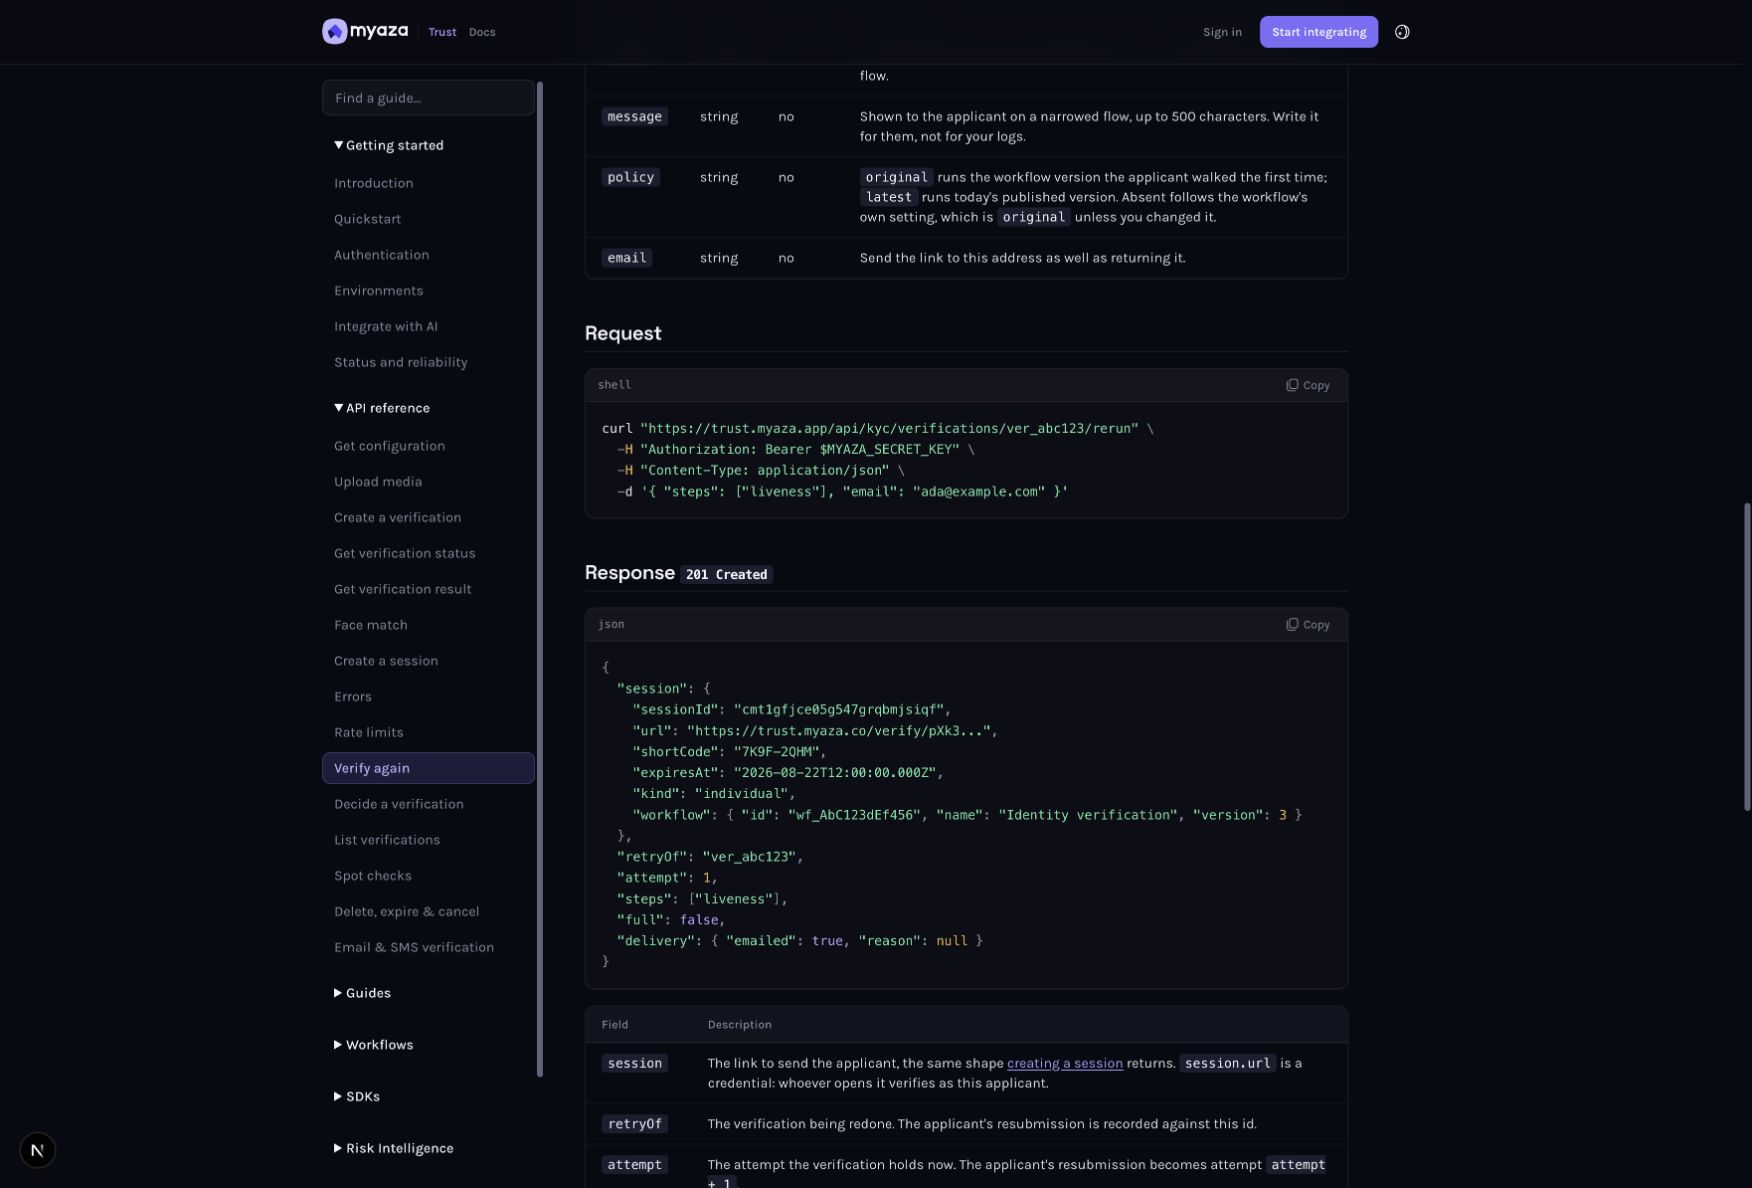Open the Next.js dev tools badge
This screenshot has width=1752, height=1188.
point(37,1150)
